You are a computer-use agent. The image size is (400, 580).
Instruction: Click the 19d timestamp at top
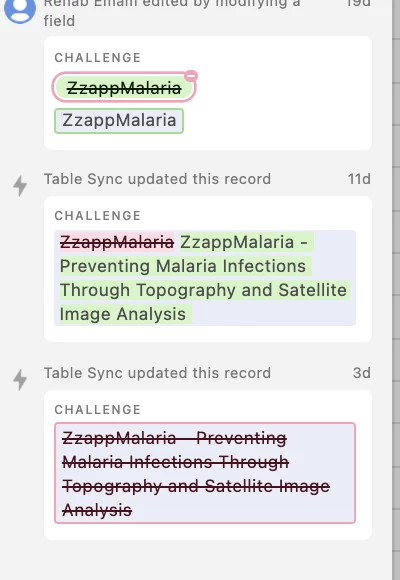point(358,3)
